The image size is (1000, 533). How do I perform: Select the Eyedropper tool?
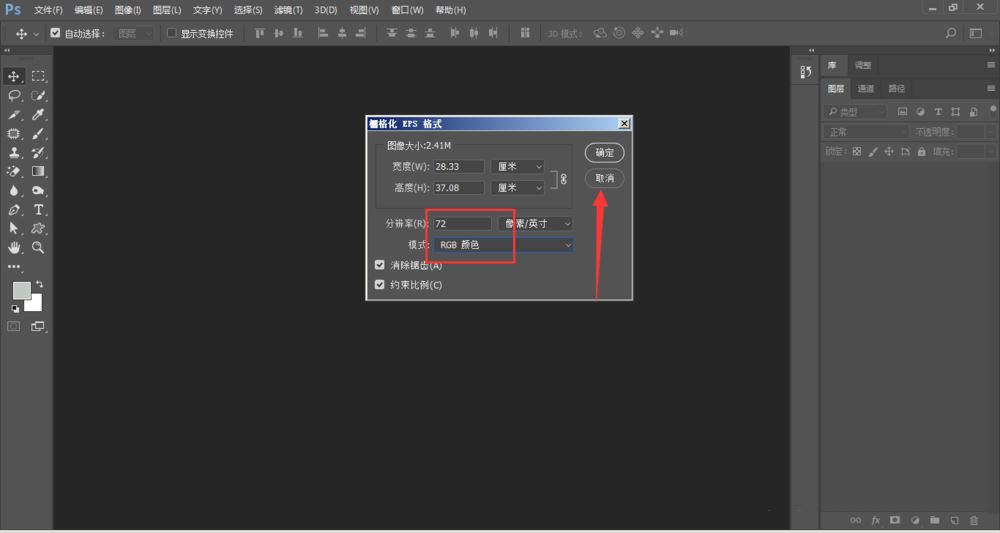pos(38,115)
